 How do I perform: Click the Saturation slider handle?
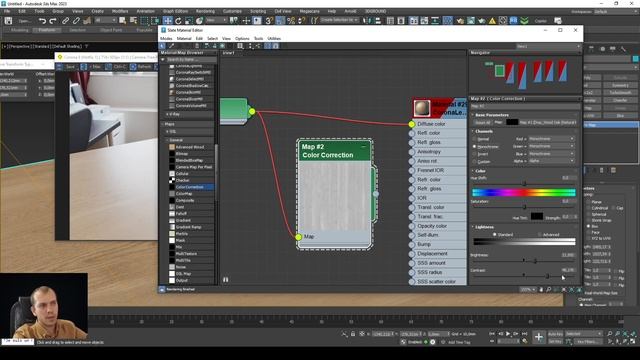(x=524, y=207)
